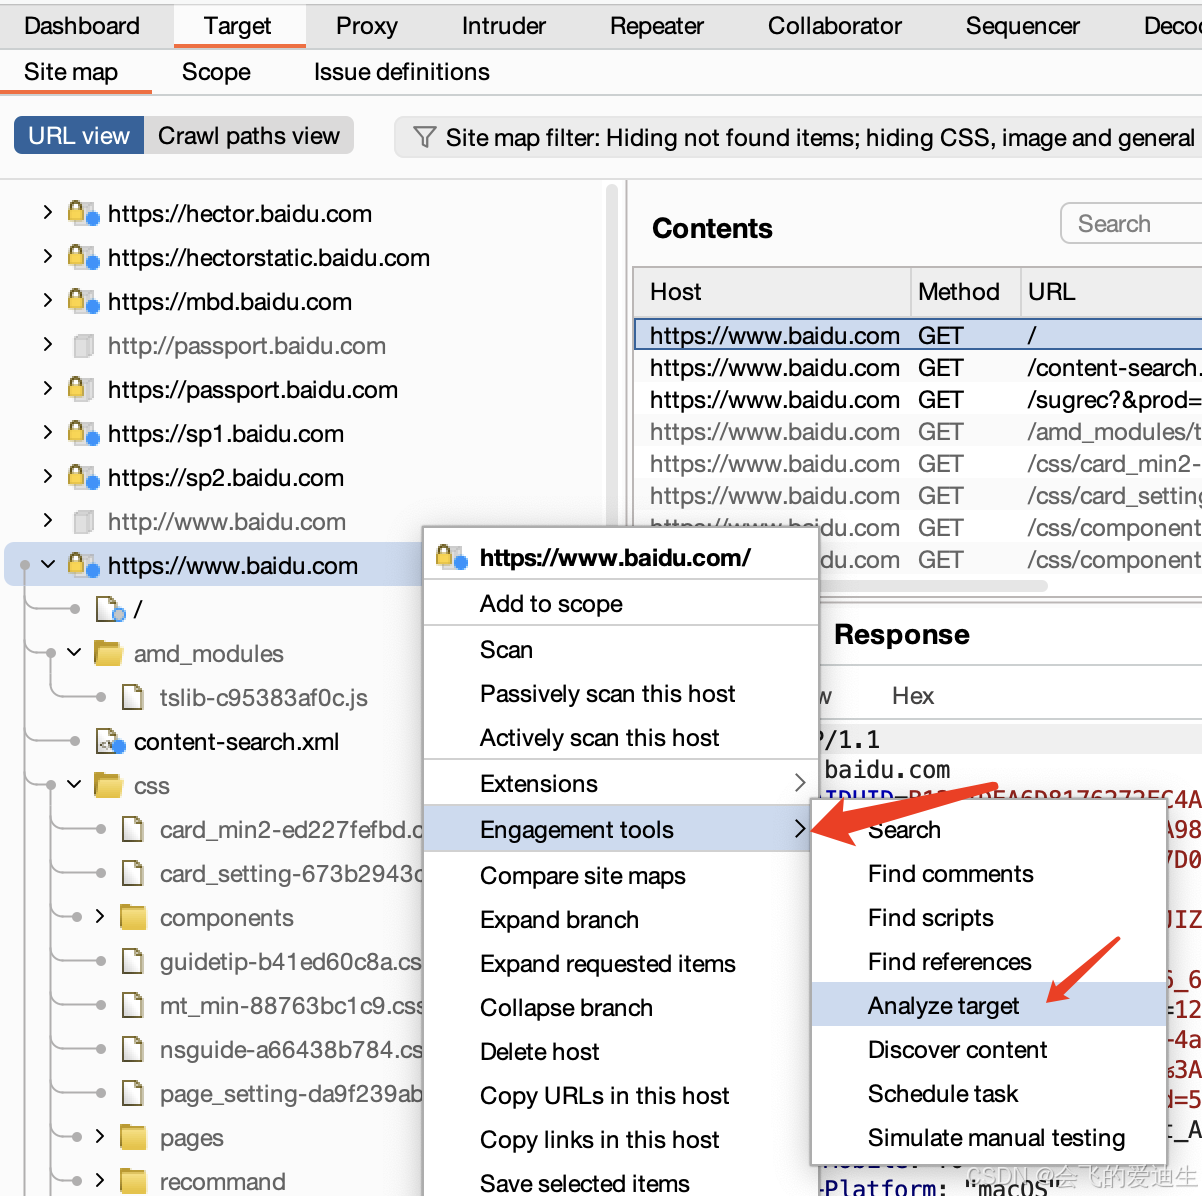Click the mbd.baidu.com host lock icon
Screen dimensions: 1202x1196
[x=83, y=301]
